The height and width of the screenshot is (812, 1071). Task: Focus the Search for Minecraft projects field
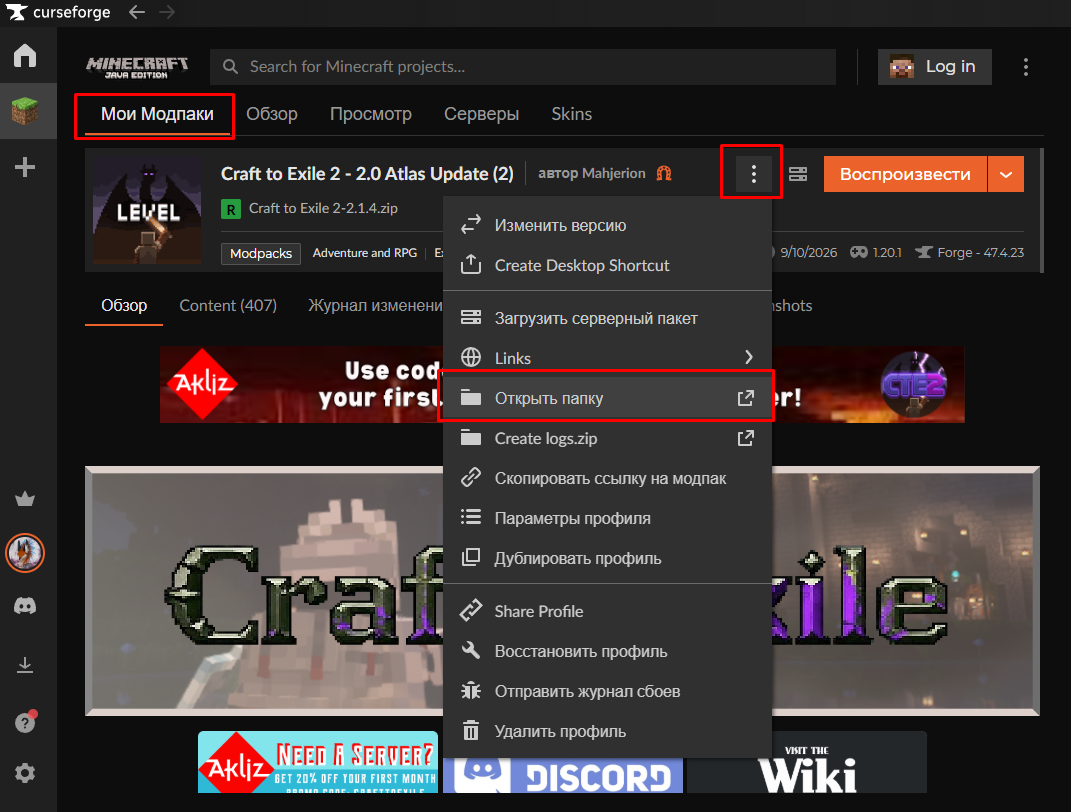pyautogui.click(x=523, y=67)
